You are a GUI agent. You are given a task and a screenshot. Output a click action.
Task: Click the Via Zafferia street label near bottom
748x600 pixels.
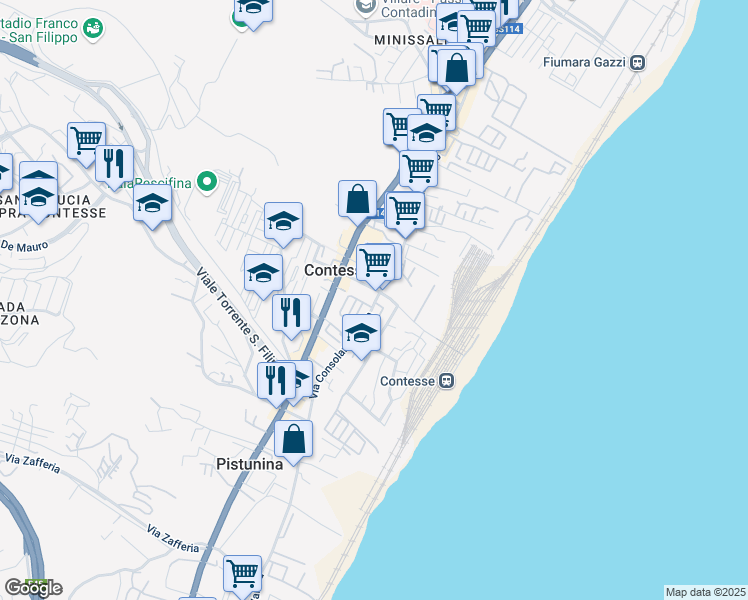click(x=173, y=539)
